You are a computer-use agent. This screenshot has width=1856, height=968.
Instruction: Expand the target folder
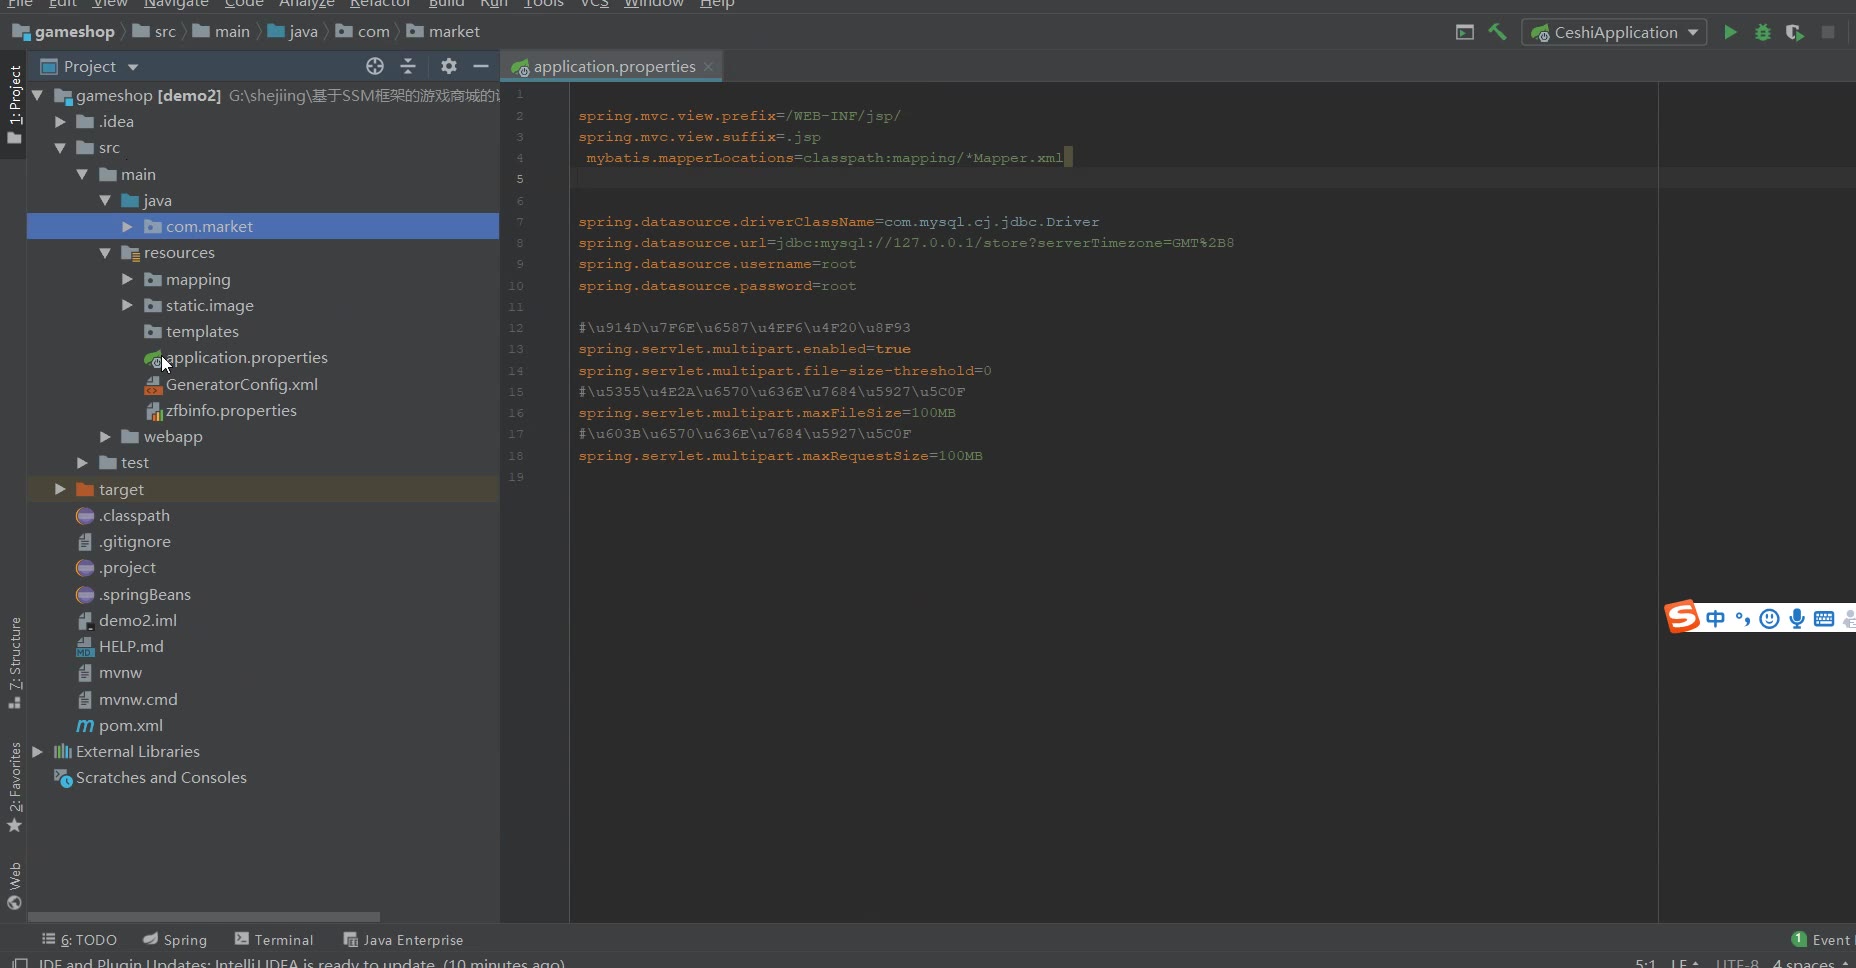pyautogui.click(x=60, y=489)
